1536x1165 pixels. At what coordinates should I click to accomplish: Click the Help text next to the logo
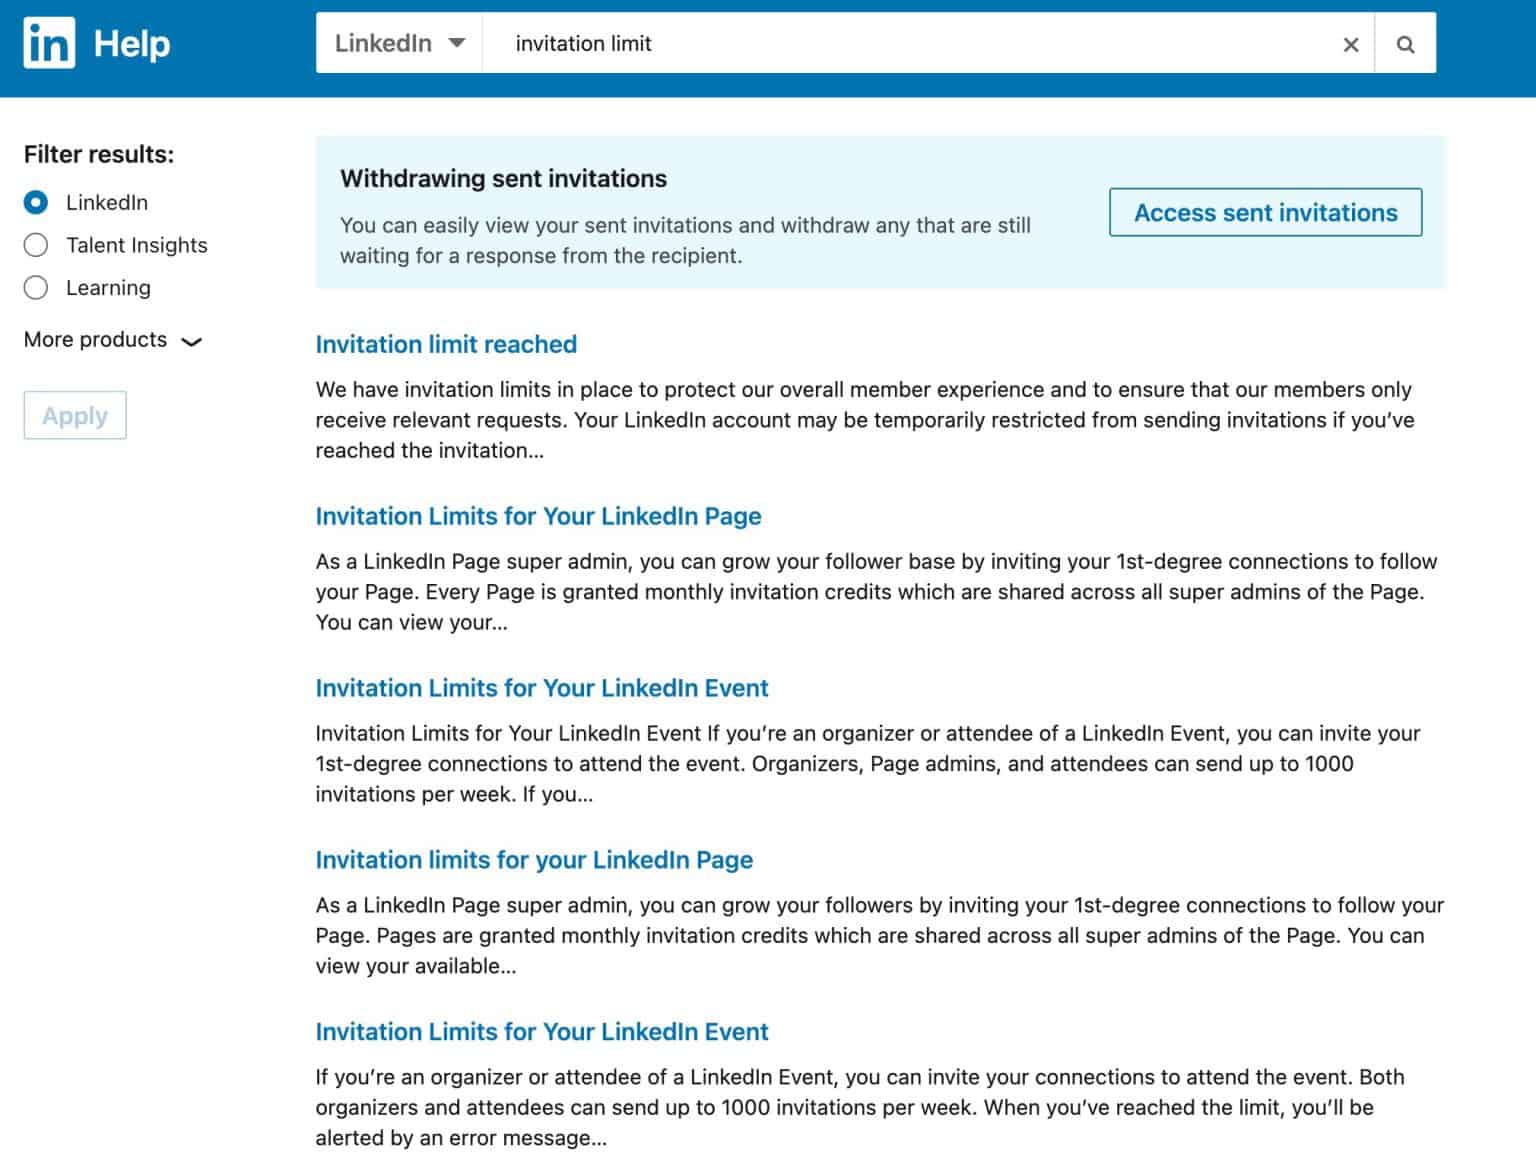[x=133, y=43]
